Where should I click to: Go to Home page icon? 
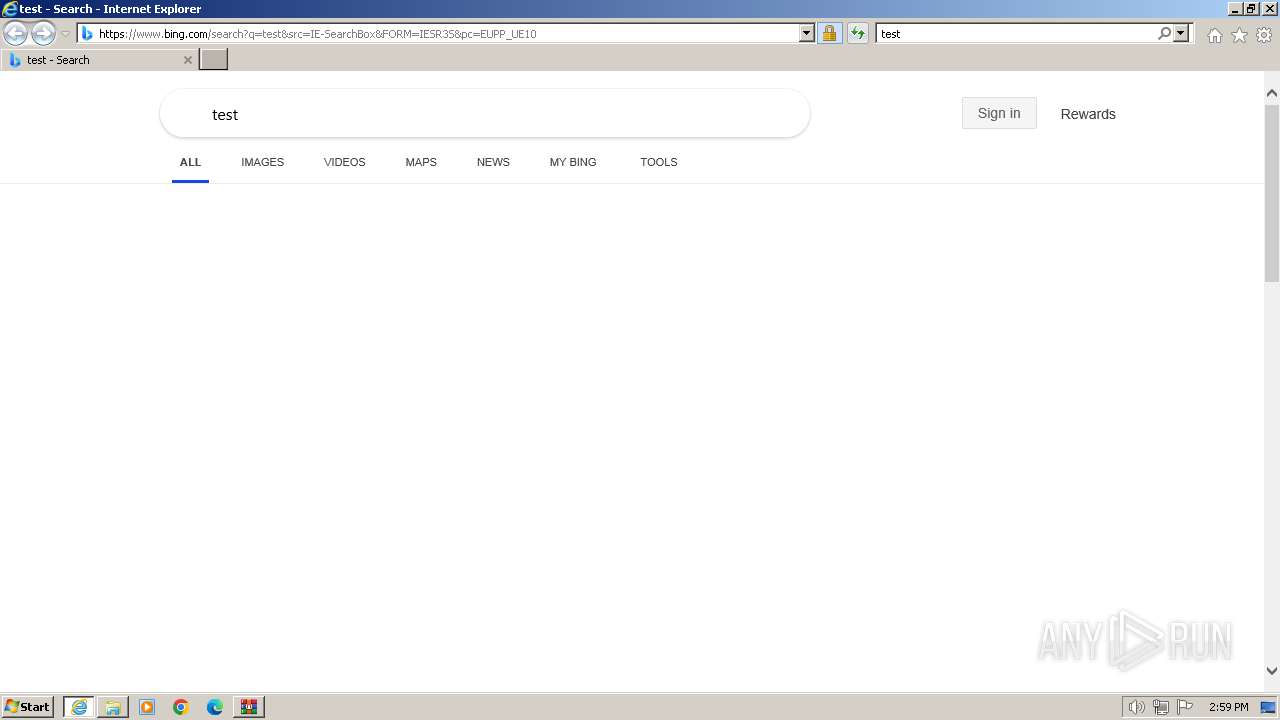(x=1214, y=35)
